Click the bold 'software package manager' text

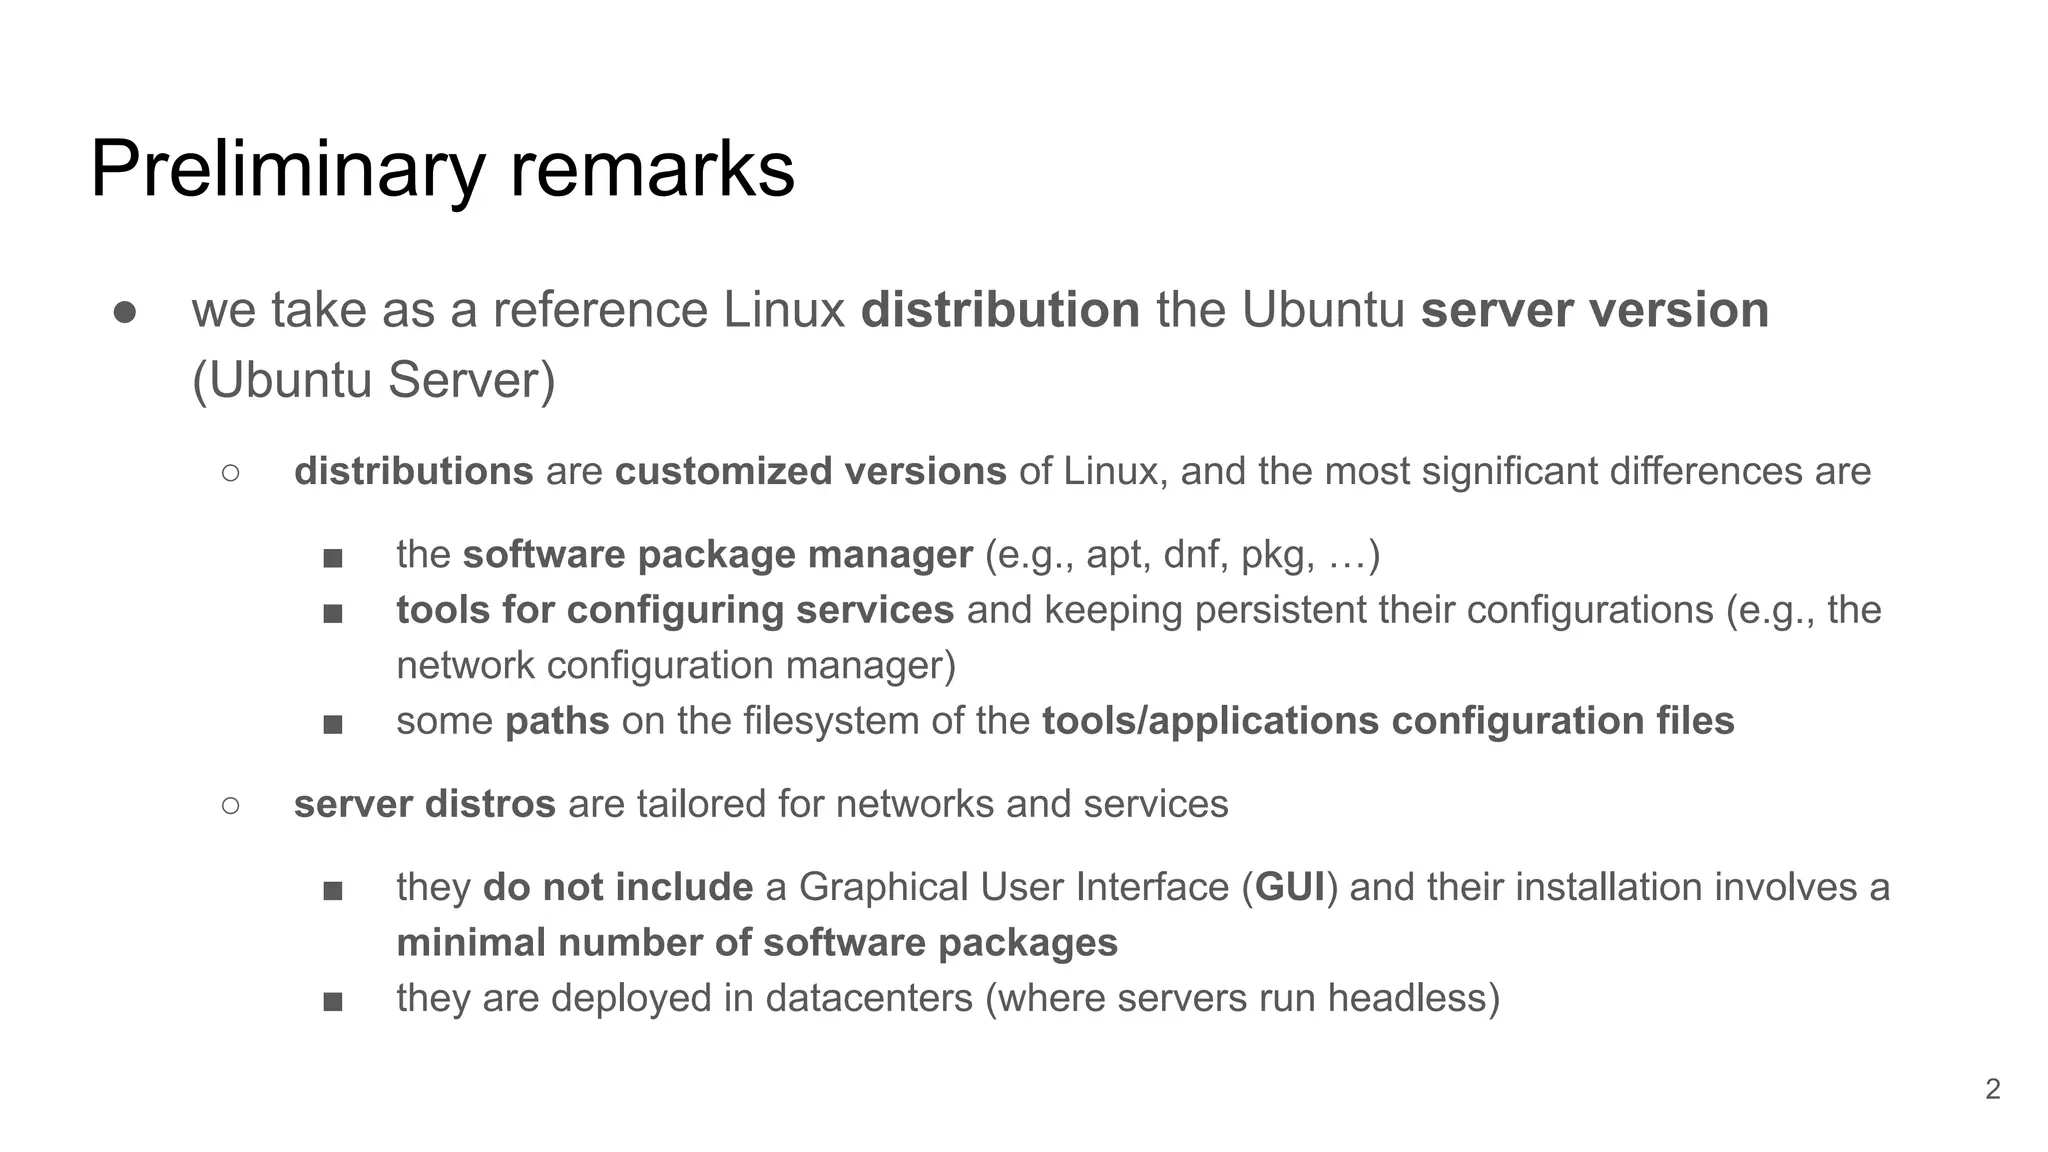click(x=717, y=554)
